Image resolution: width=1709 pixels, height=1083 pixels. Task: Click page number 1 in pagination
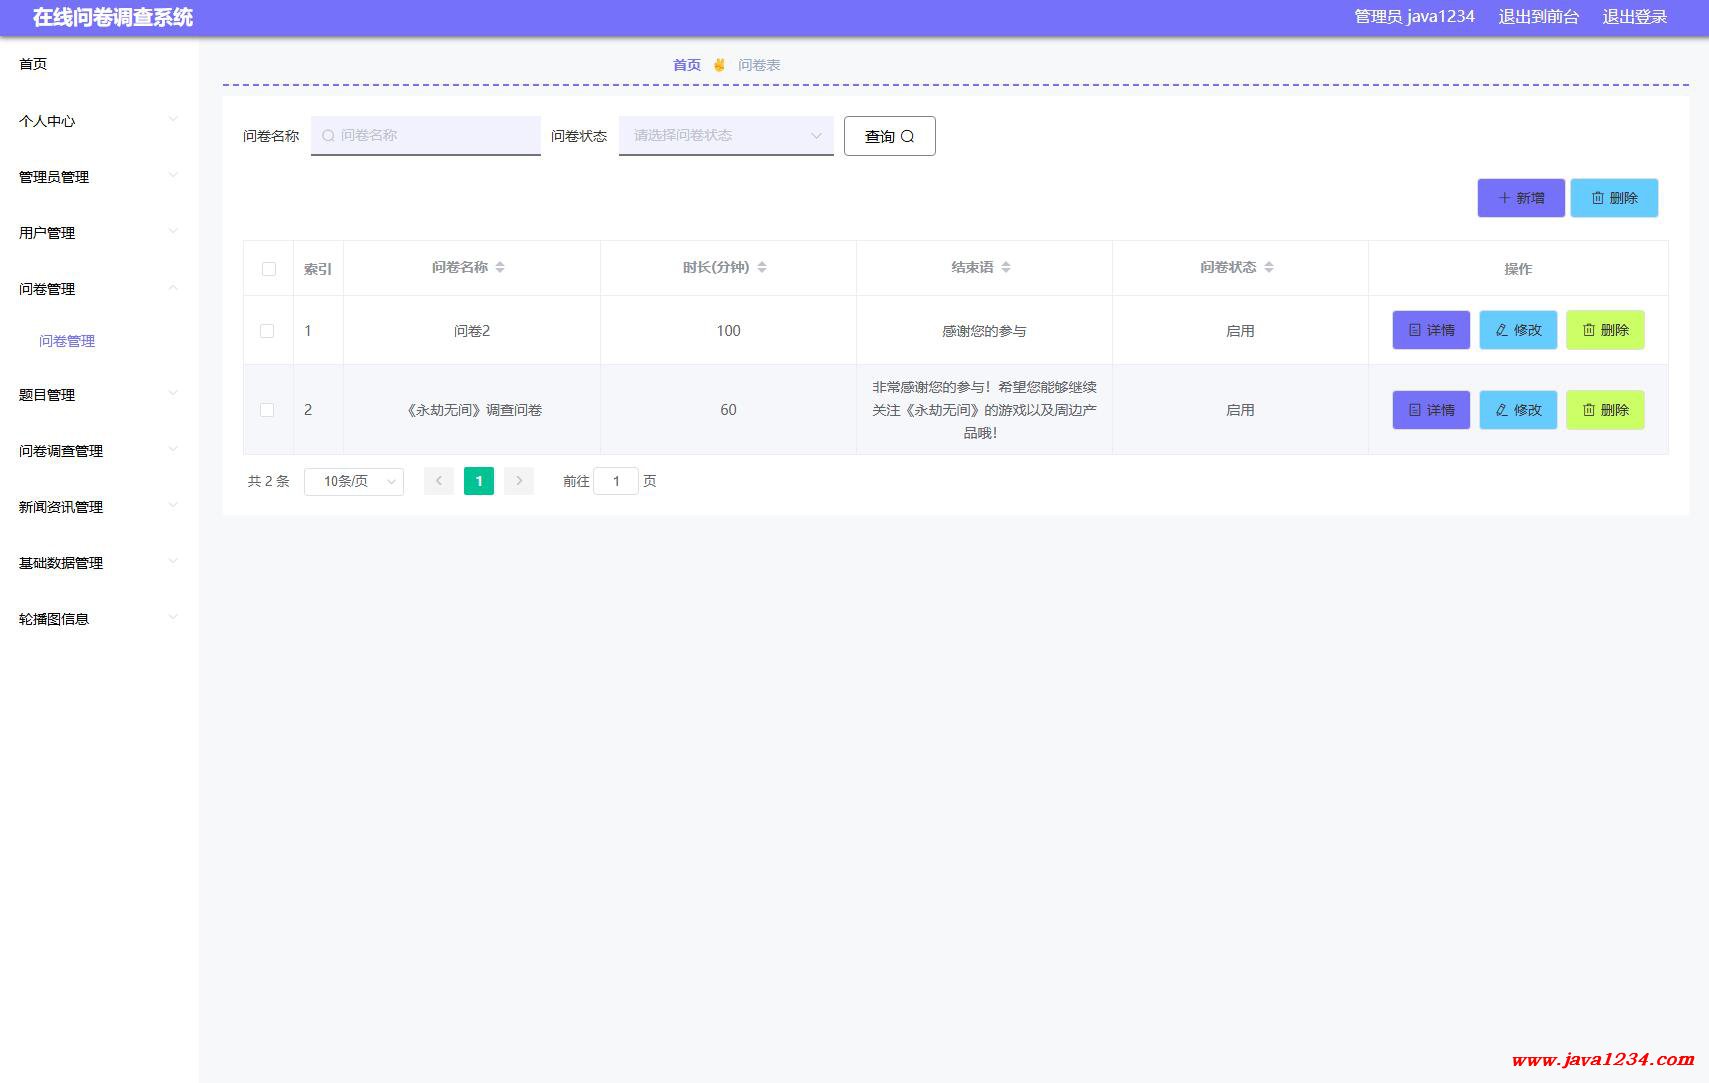479,481
